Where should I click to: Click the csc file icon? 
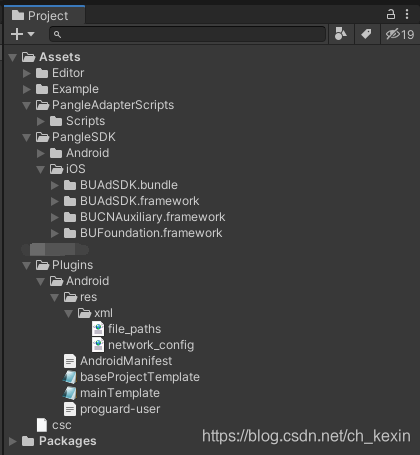[x=42, y=425]
